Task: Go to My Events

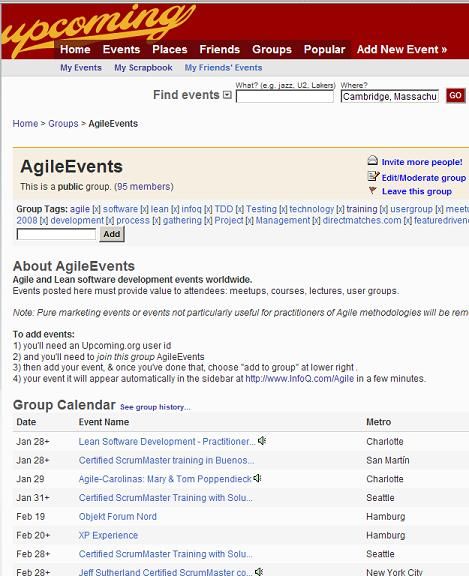Action: coord(81,68)
